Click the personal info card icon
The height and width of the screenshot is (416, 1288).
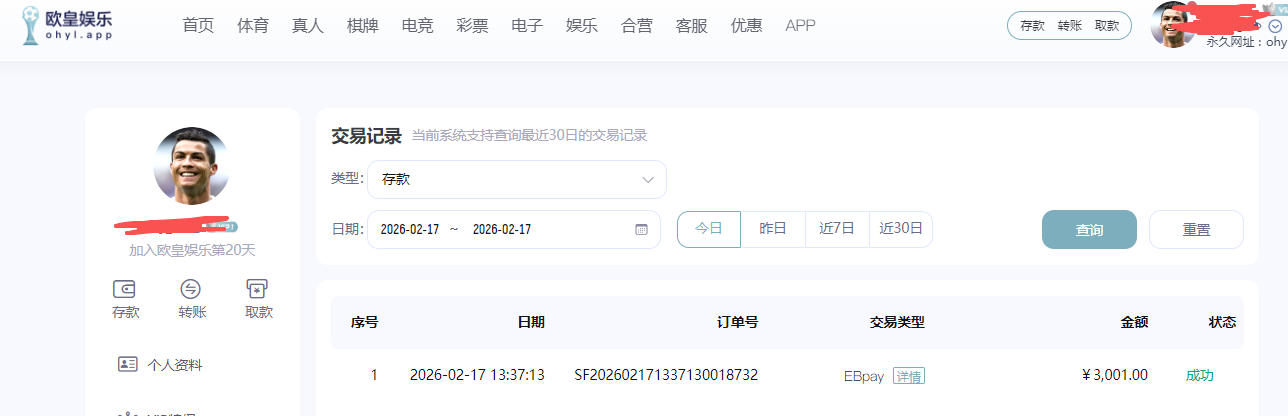127,364
